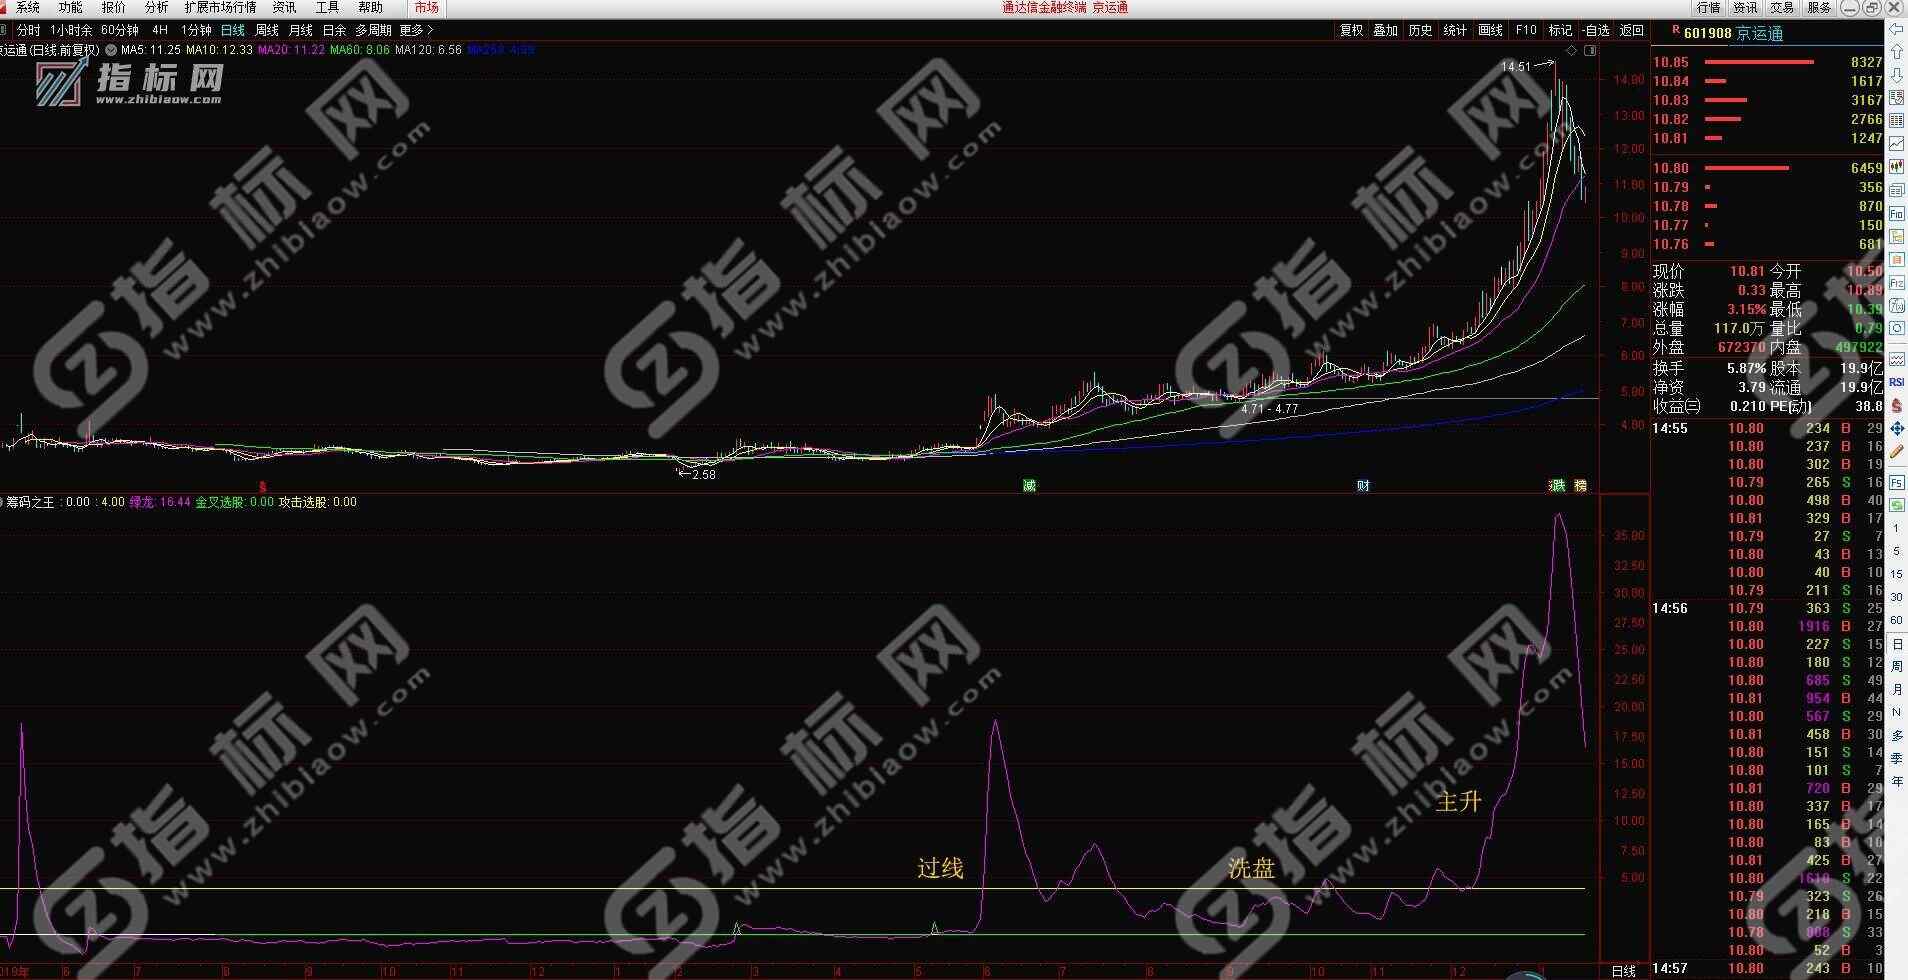Open the 工具 menu
Image resolution: width=1908 pixels, height=980 pixels.
(326, 7)
